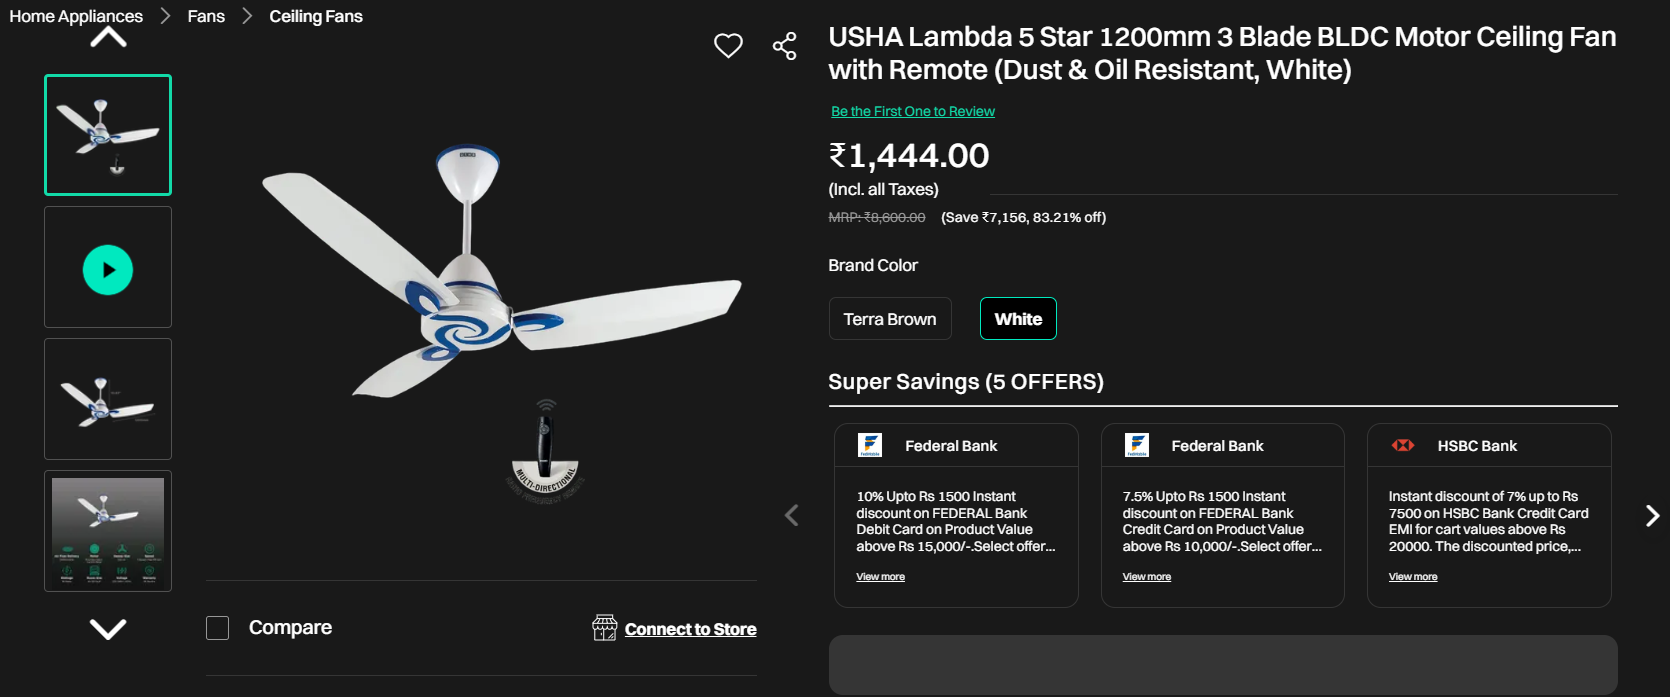
Task: Select the White color option
Action: coord(1018,319)
